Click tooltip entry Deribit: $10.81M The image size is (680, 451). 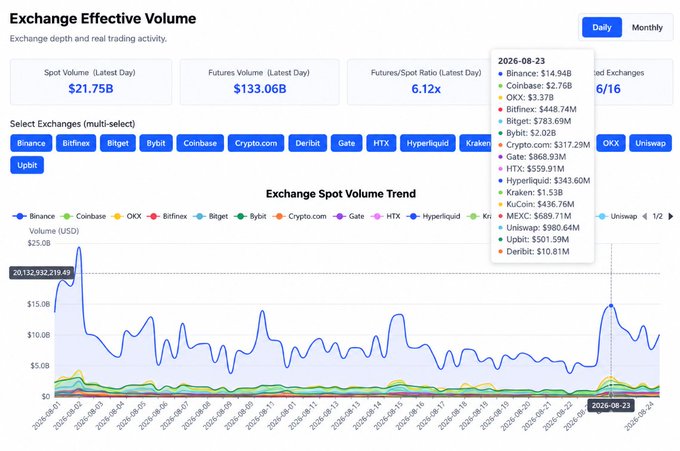[x=534, y=252]
